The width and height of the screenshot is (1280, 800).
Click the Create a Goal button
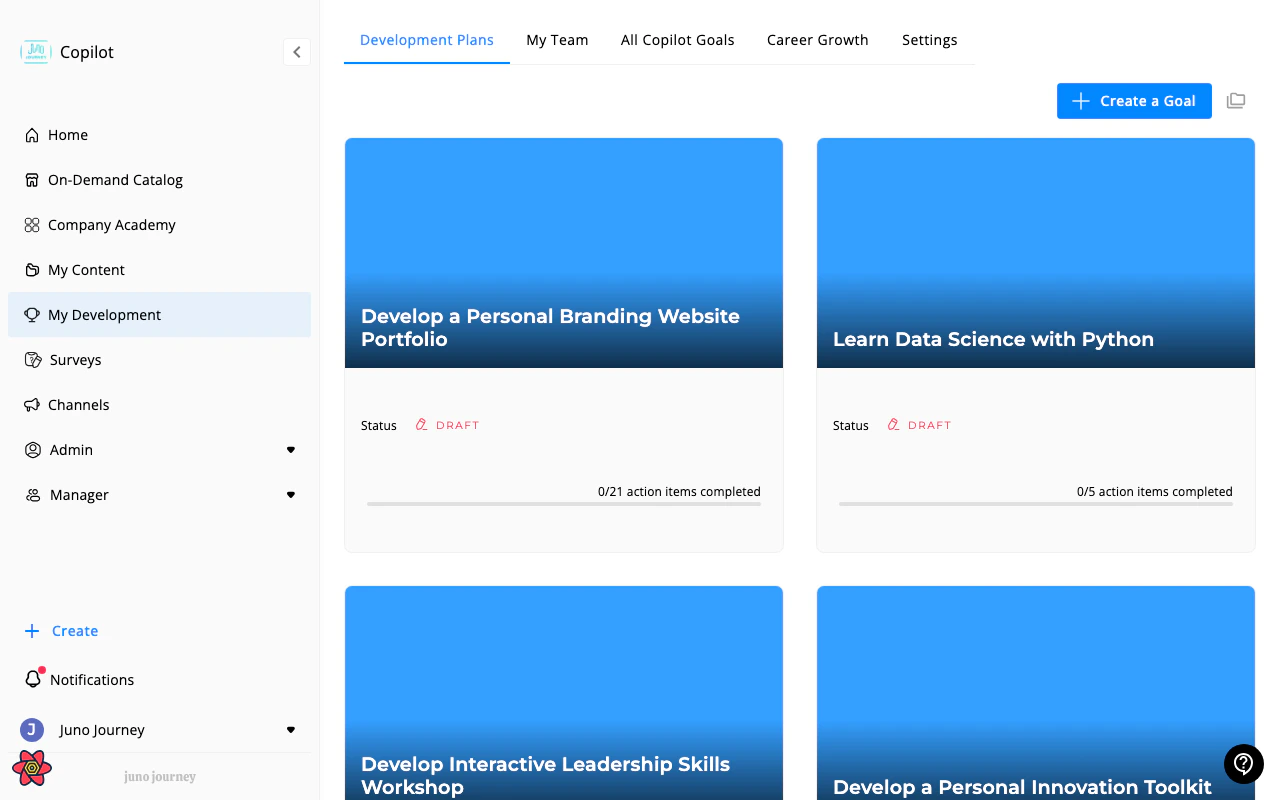point(1134,101)
